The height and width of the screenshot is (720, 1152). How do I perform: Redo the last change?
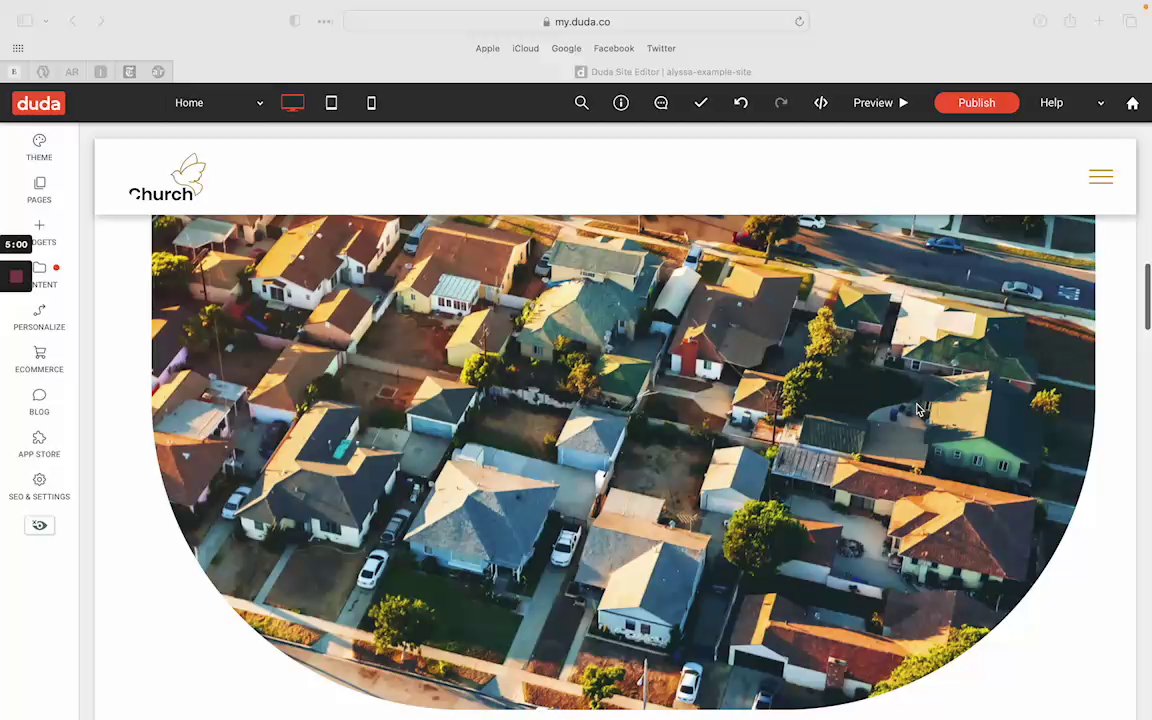pos(780,103)
